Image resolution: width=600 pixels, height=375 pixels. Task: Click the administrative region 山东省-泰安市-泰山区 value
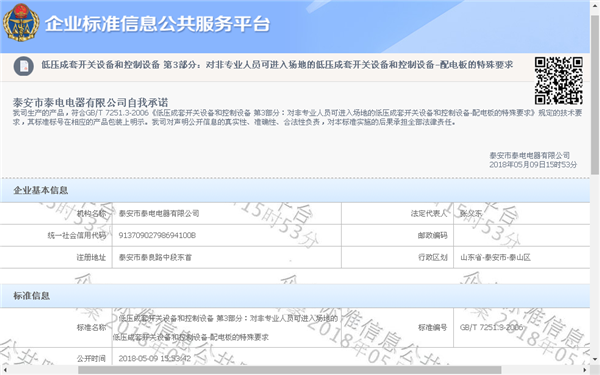click(x=495, y=258)
